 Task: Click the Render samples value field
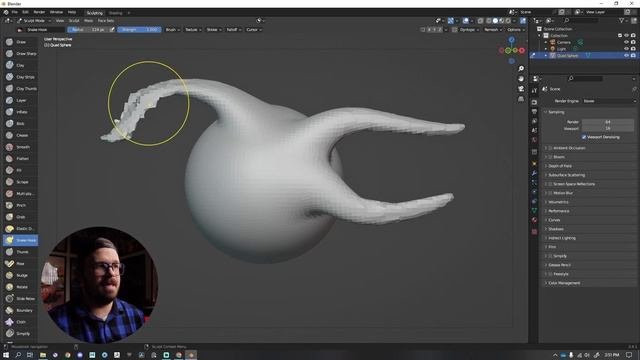608,122
